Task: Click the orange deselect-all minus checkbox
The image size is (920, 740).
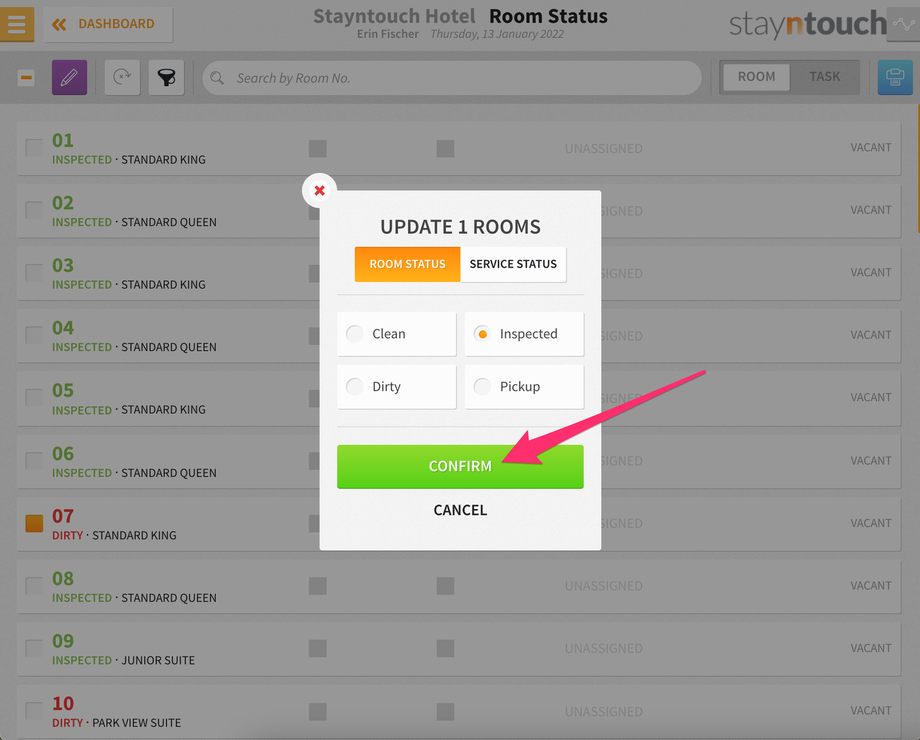Action: coord(26,77)
